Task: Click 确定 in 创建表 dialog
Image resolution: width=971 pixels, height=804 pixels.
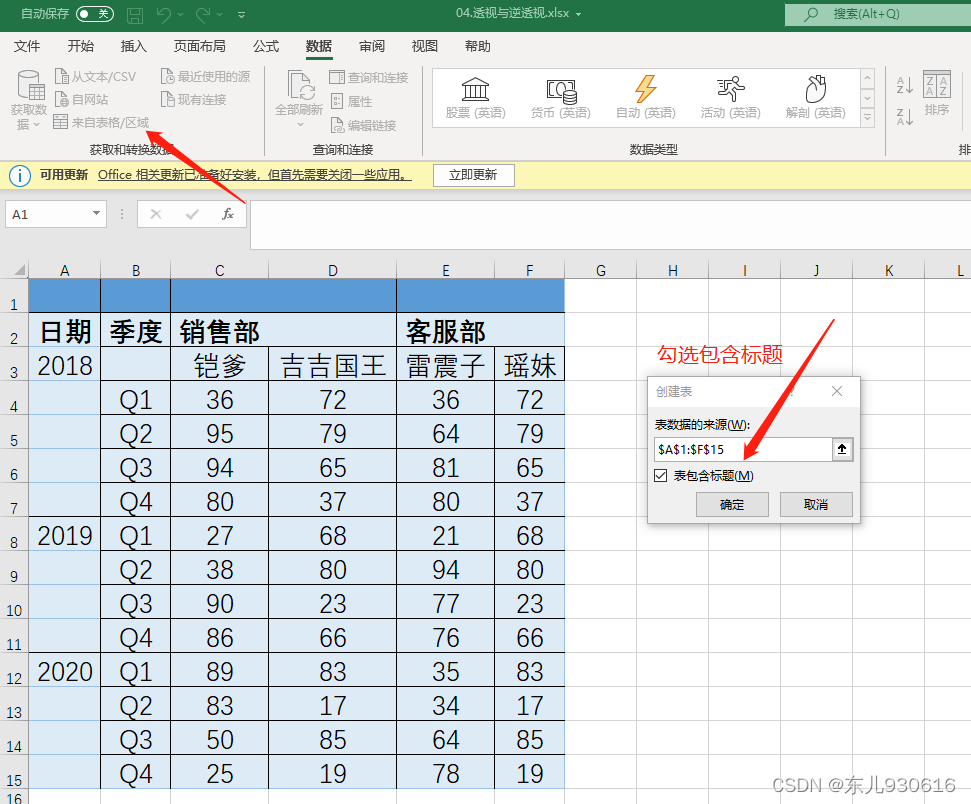Action: coord(732,505)
